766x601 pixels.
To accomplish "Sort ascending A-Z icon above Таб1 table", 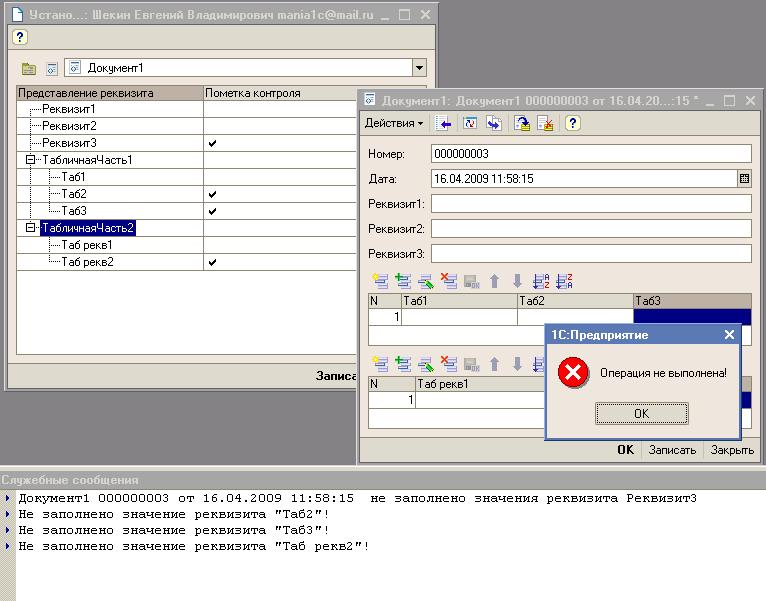I will coord(541,281).
